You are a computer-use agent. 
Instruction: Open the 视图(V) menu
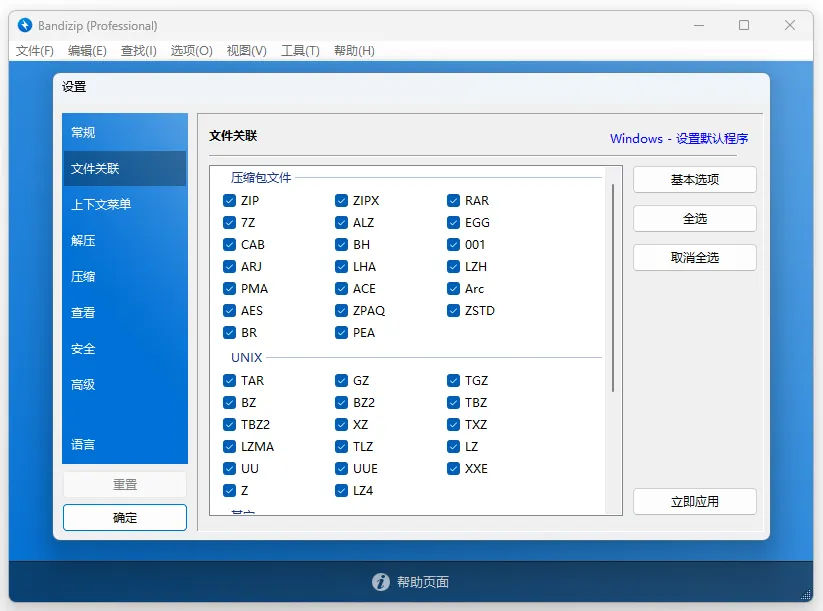coord(247,51)
